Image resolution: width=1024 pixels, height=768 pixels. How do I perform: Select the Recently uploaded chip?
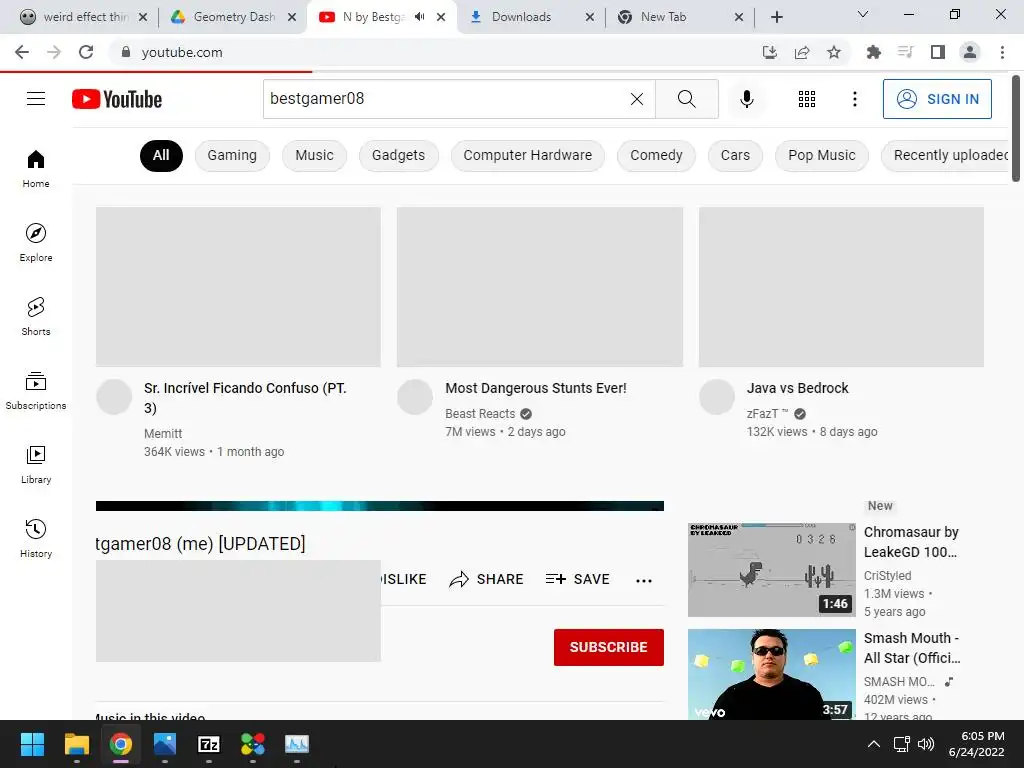click(946, 155)
